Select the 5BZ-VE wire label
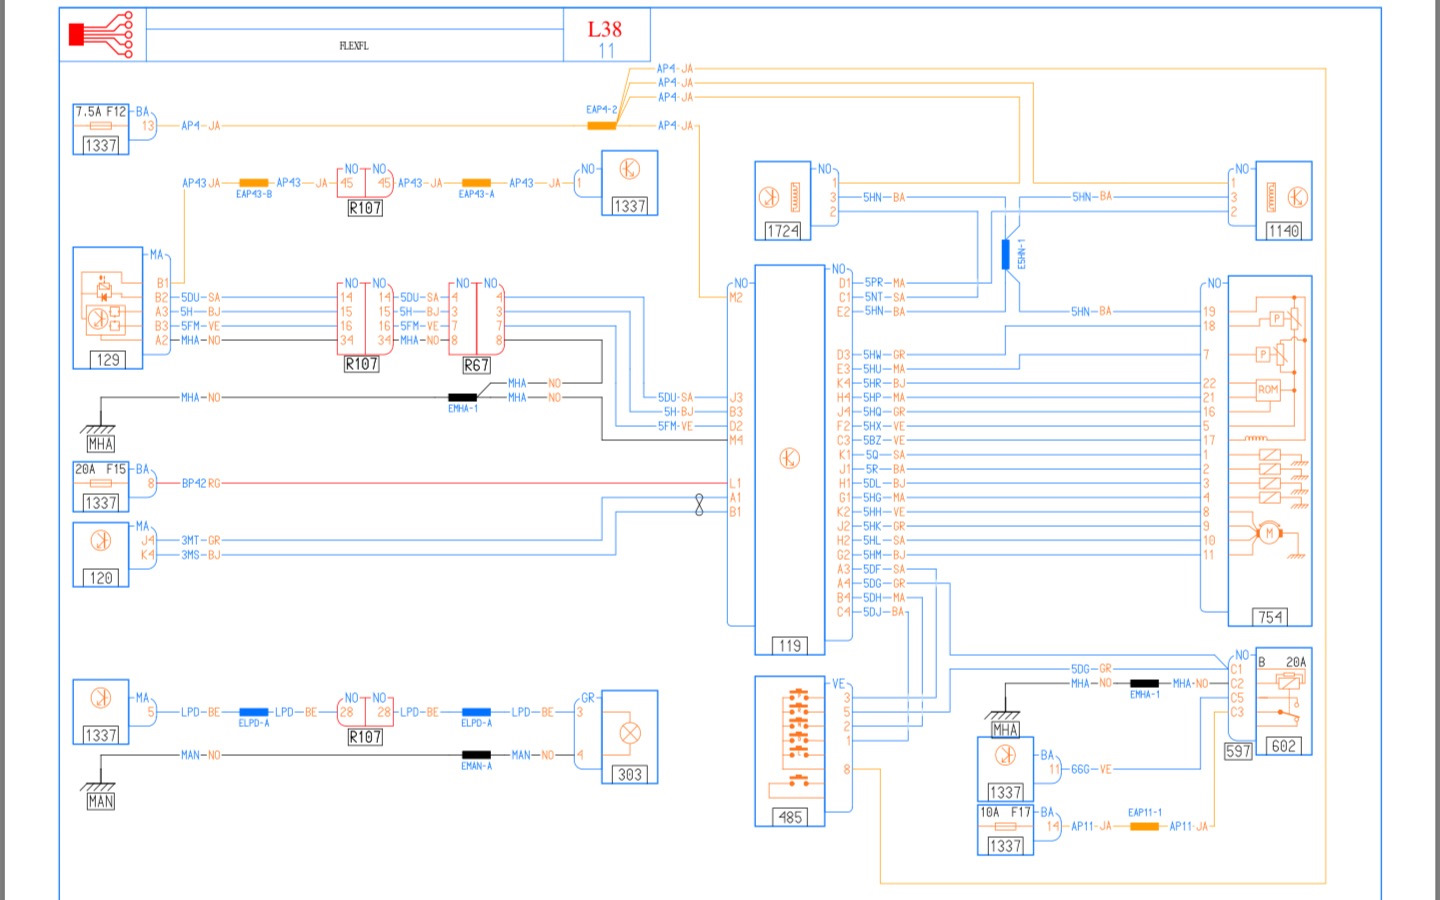This screenshot has height=900, width=1440. [884, 440]
